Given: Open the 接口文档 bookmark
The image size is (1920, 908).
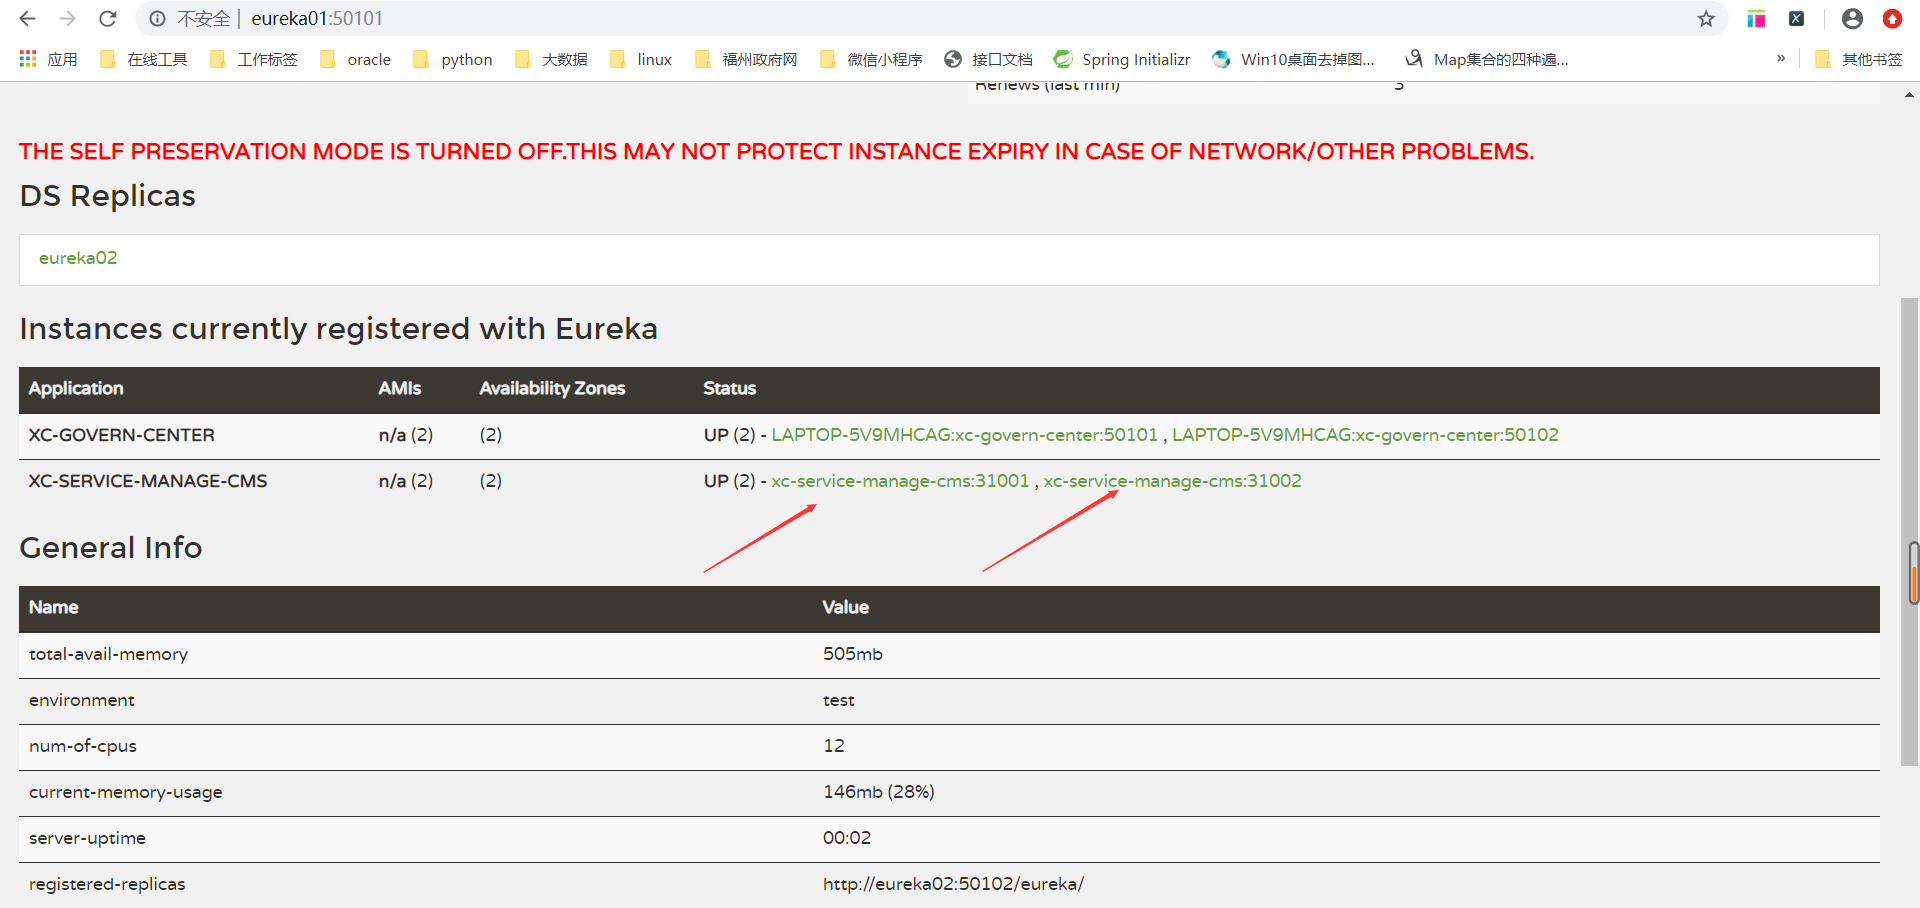Looking at the screenshot, I should pyautogui.click(x=988, y=59).
